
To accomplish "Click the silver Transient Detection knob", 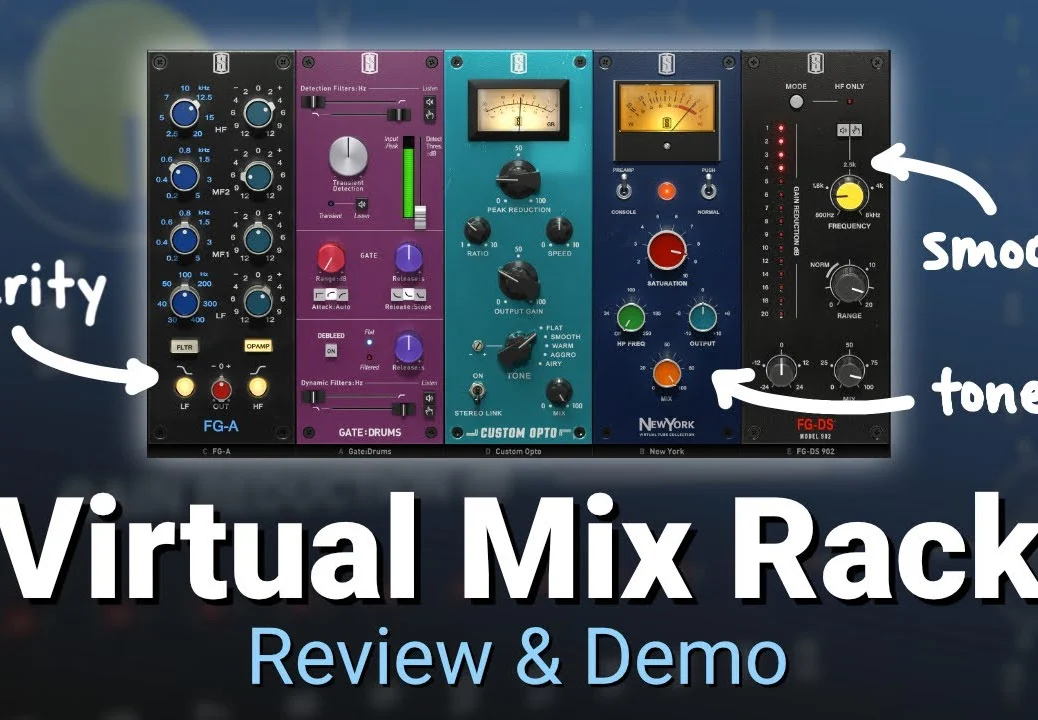I will click(348, 157).
